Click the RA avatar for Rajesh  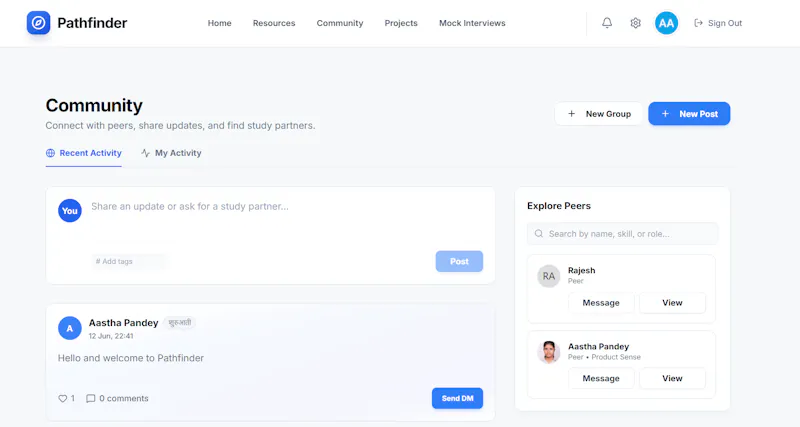pyautogui.click(x=548, y=276)
